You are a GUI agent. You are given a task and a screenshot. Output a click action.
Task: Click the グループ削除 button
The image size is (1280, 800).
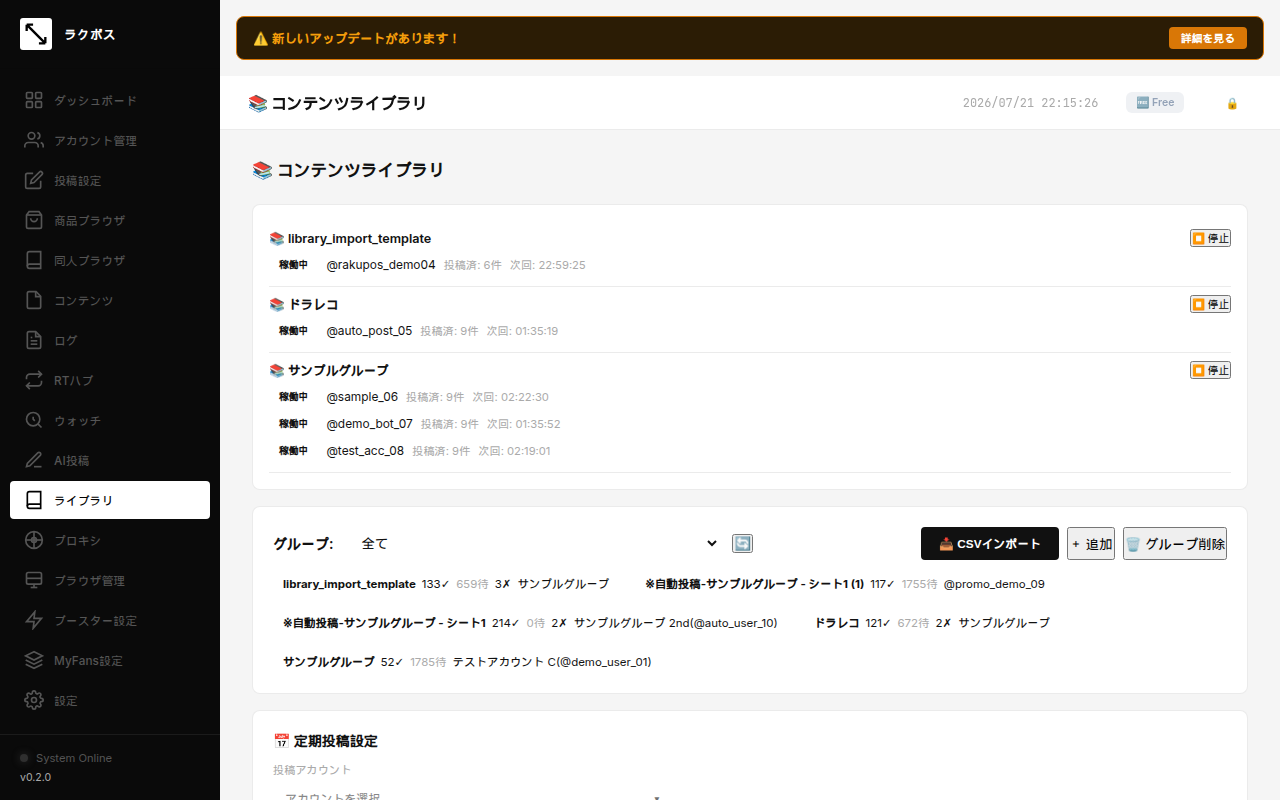[x=1175, y=544]
